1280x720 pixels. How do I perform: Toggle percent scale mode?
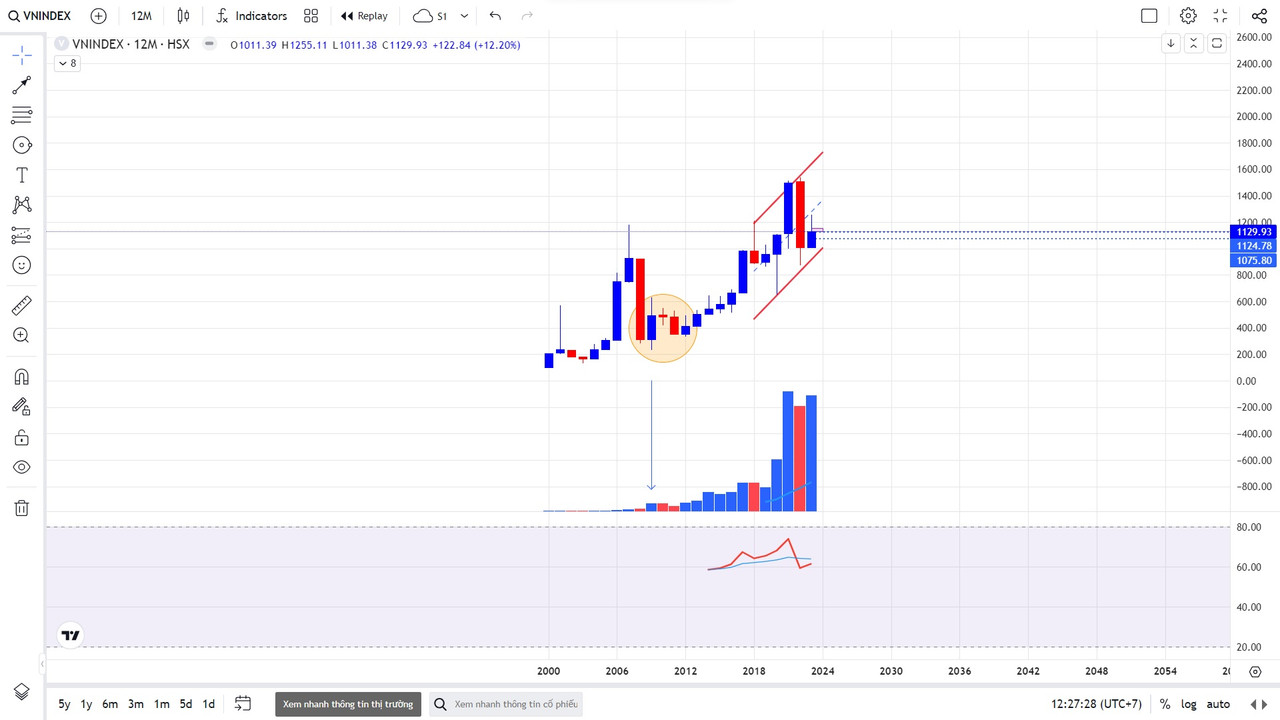coord(1165,704)
